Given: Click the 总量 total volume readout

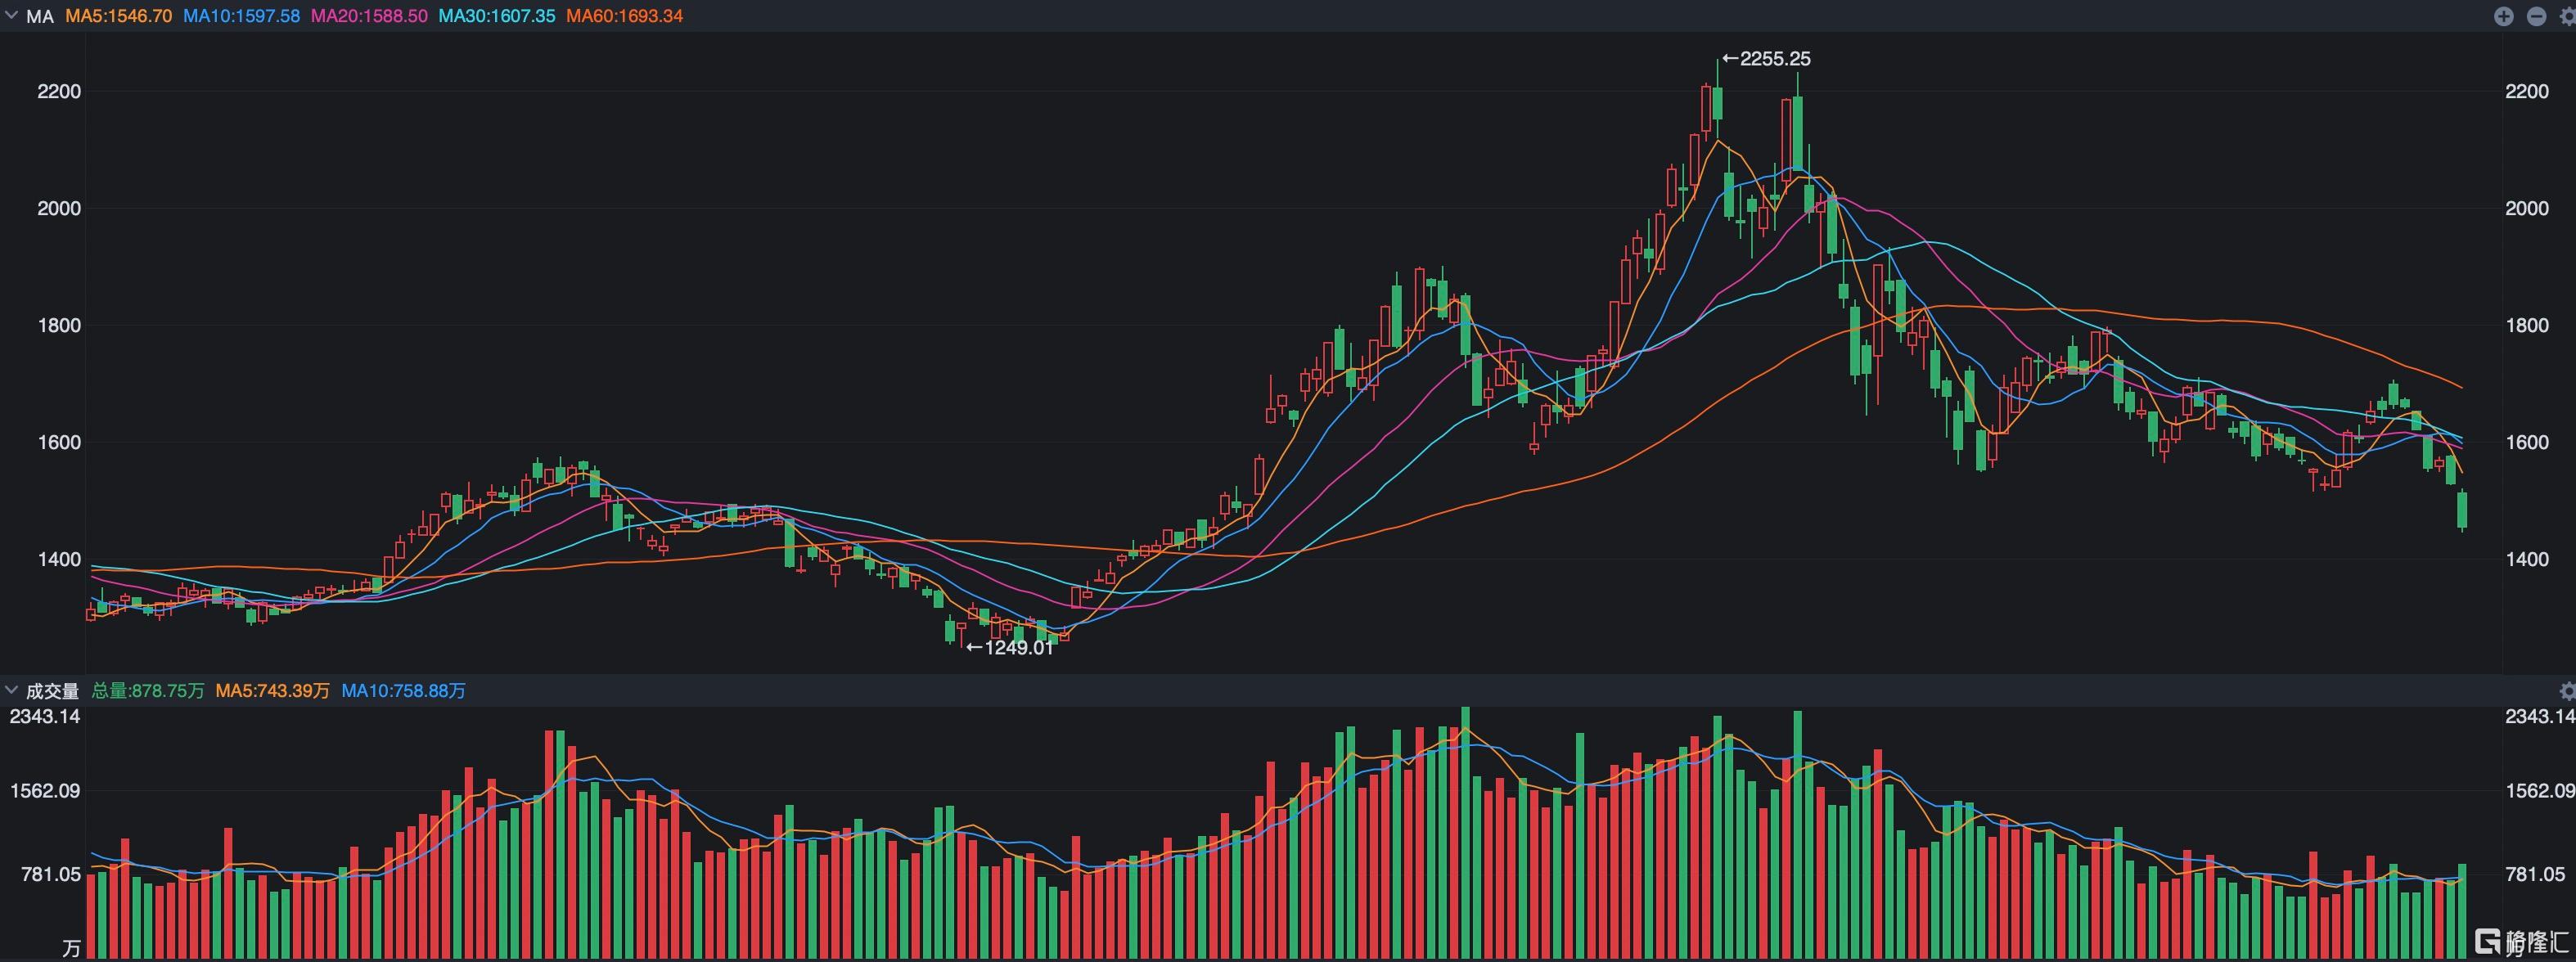Looking at the screenshot, I should (x=148, y=691).
